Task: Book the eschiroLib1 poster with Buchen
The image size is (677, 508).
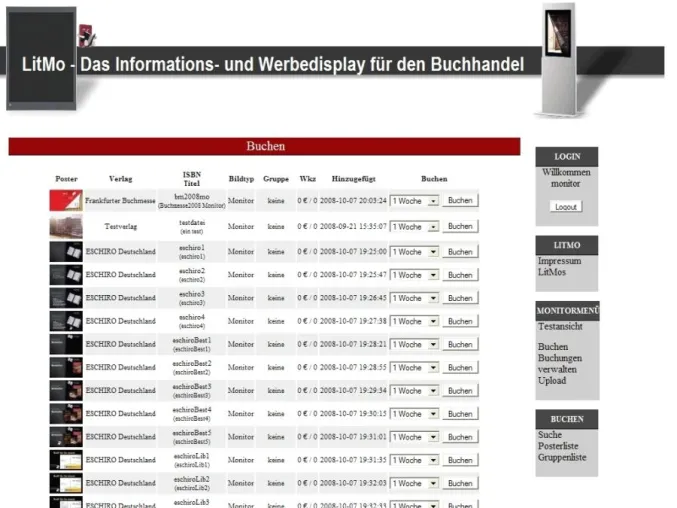Action: [x=460, y=461]
